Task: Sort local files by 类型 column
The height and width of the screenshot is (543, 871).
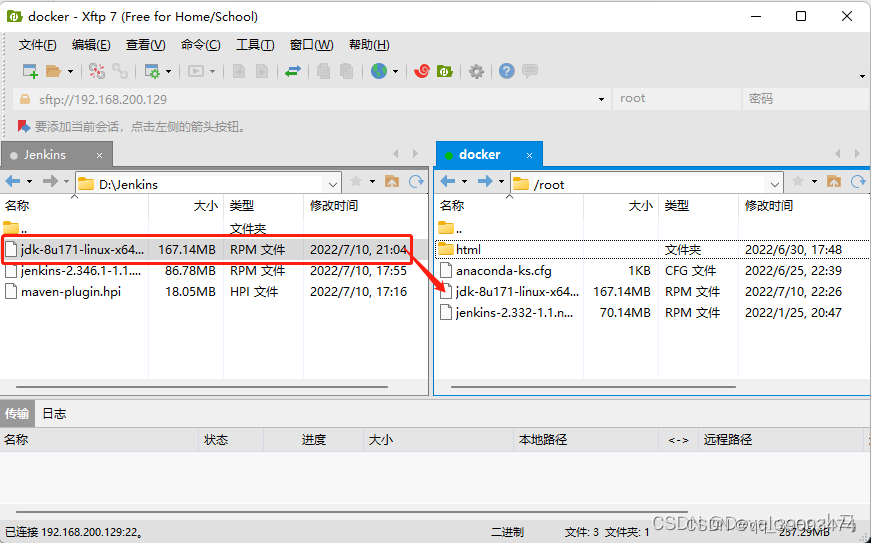Action: (x=263, y=206)
